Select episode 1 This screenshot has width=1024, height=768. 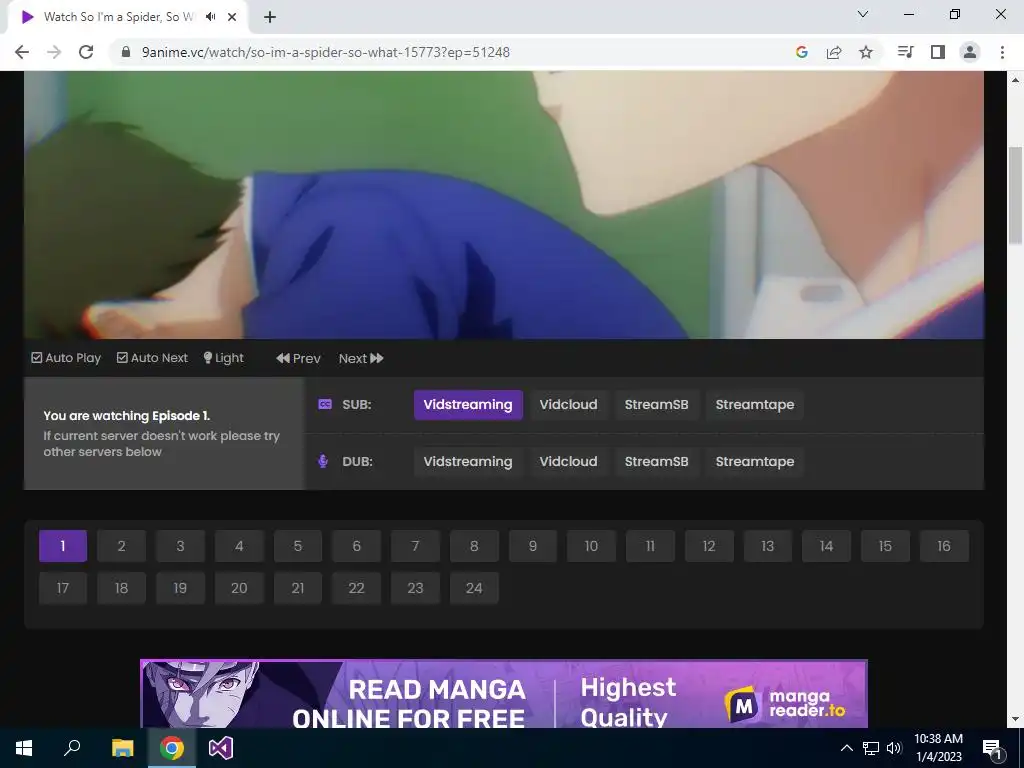coord(63,546)
